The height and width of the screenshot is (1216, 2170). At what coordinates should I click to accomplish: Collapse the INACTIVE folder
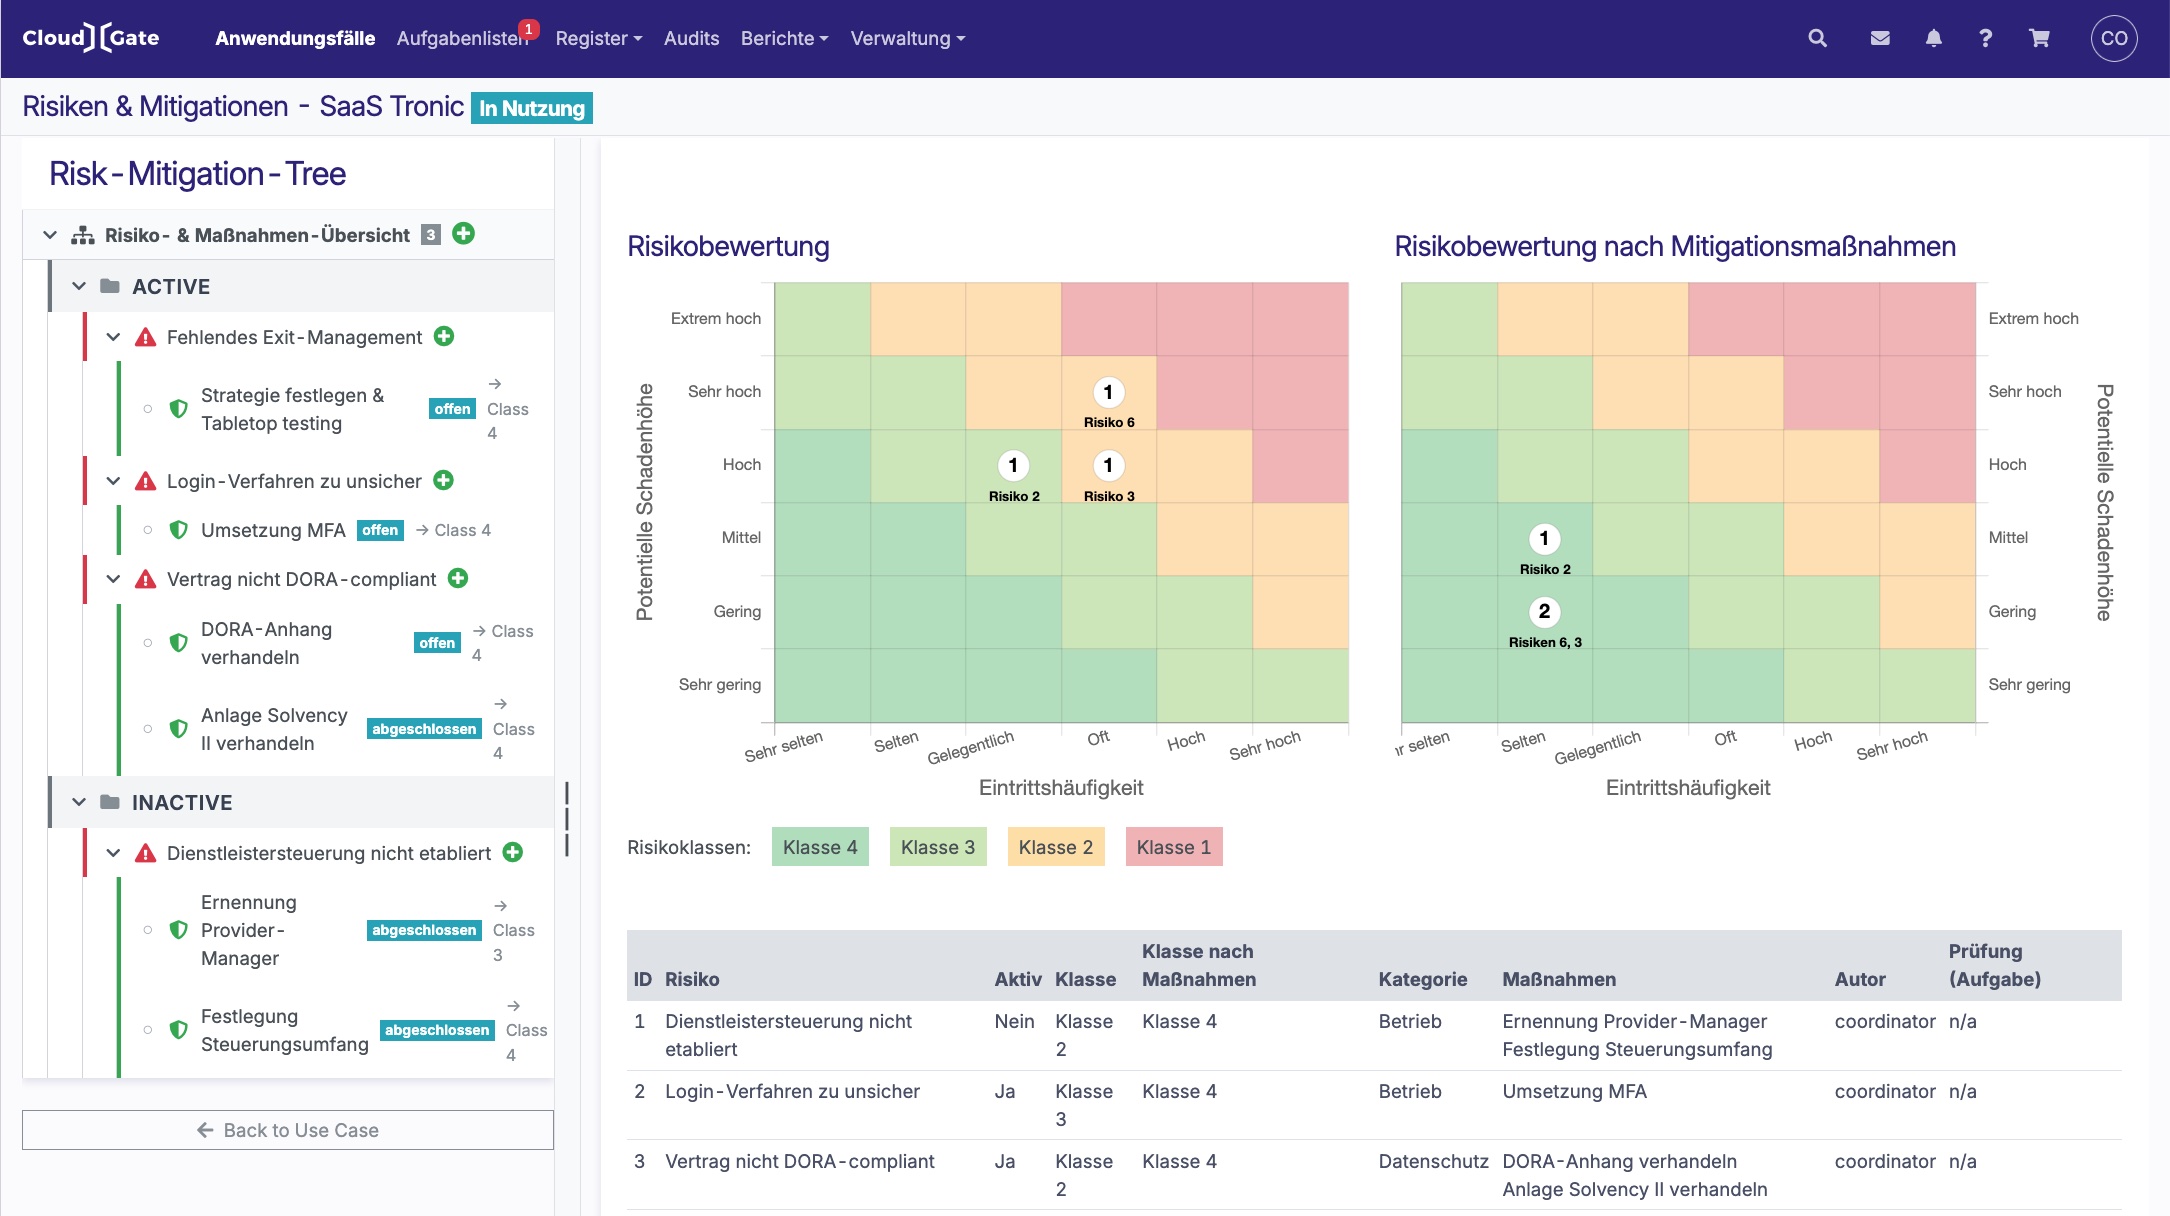point(79,802)
